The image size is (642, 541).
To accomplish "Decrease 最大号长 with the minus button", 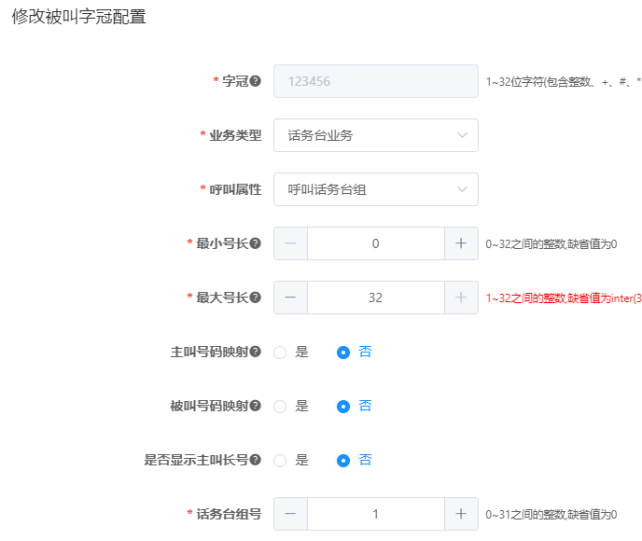I will tap(290, 297).
